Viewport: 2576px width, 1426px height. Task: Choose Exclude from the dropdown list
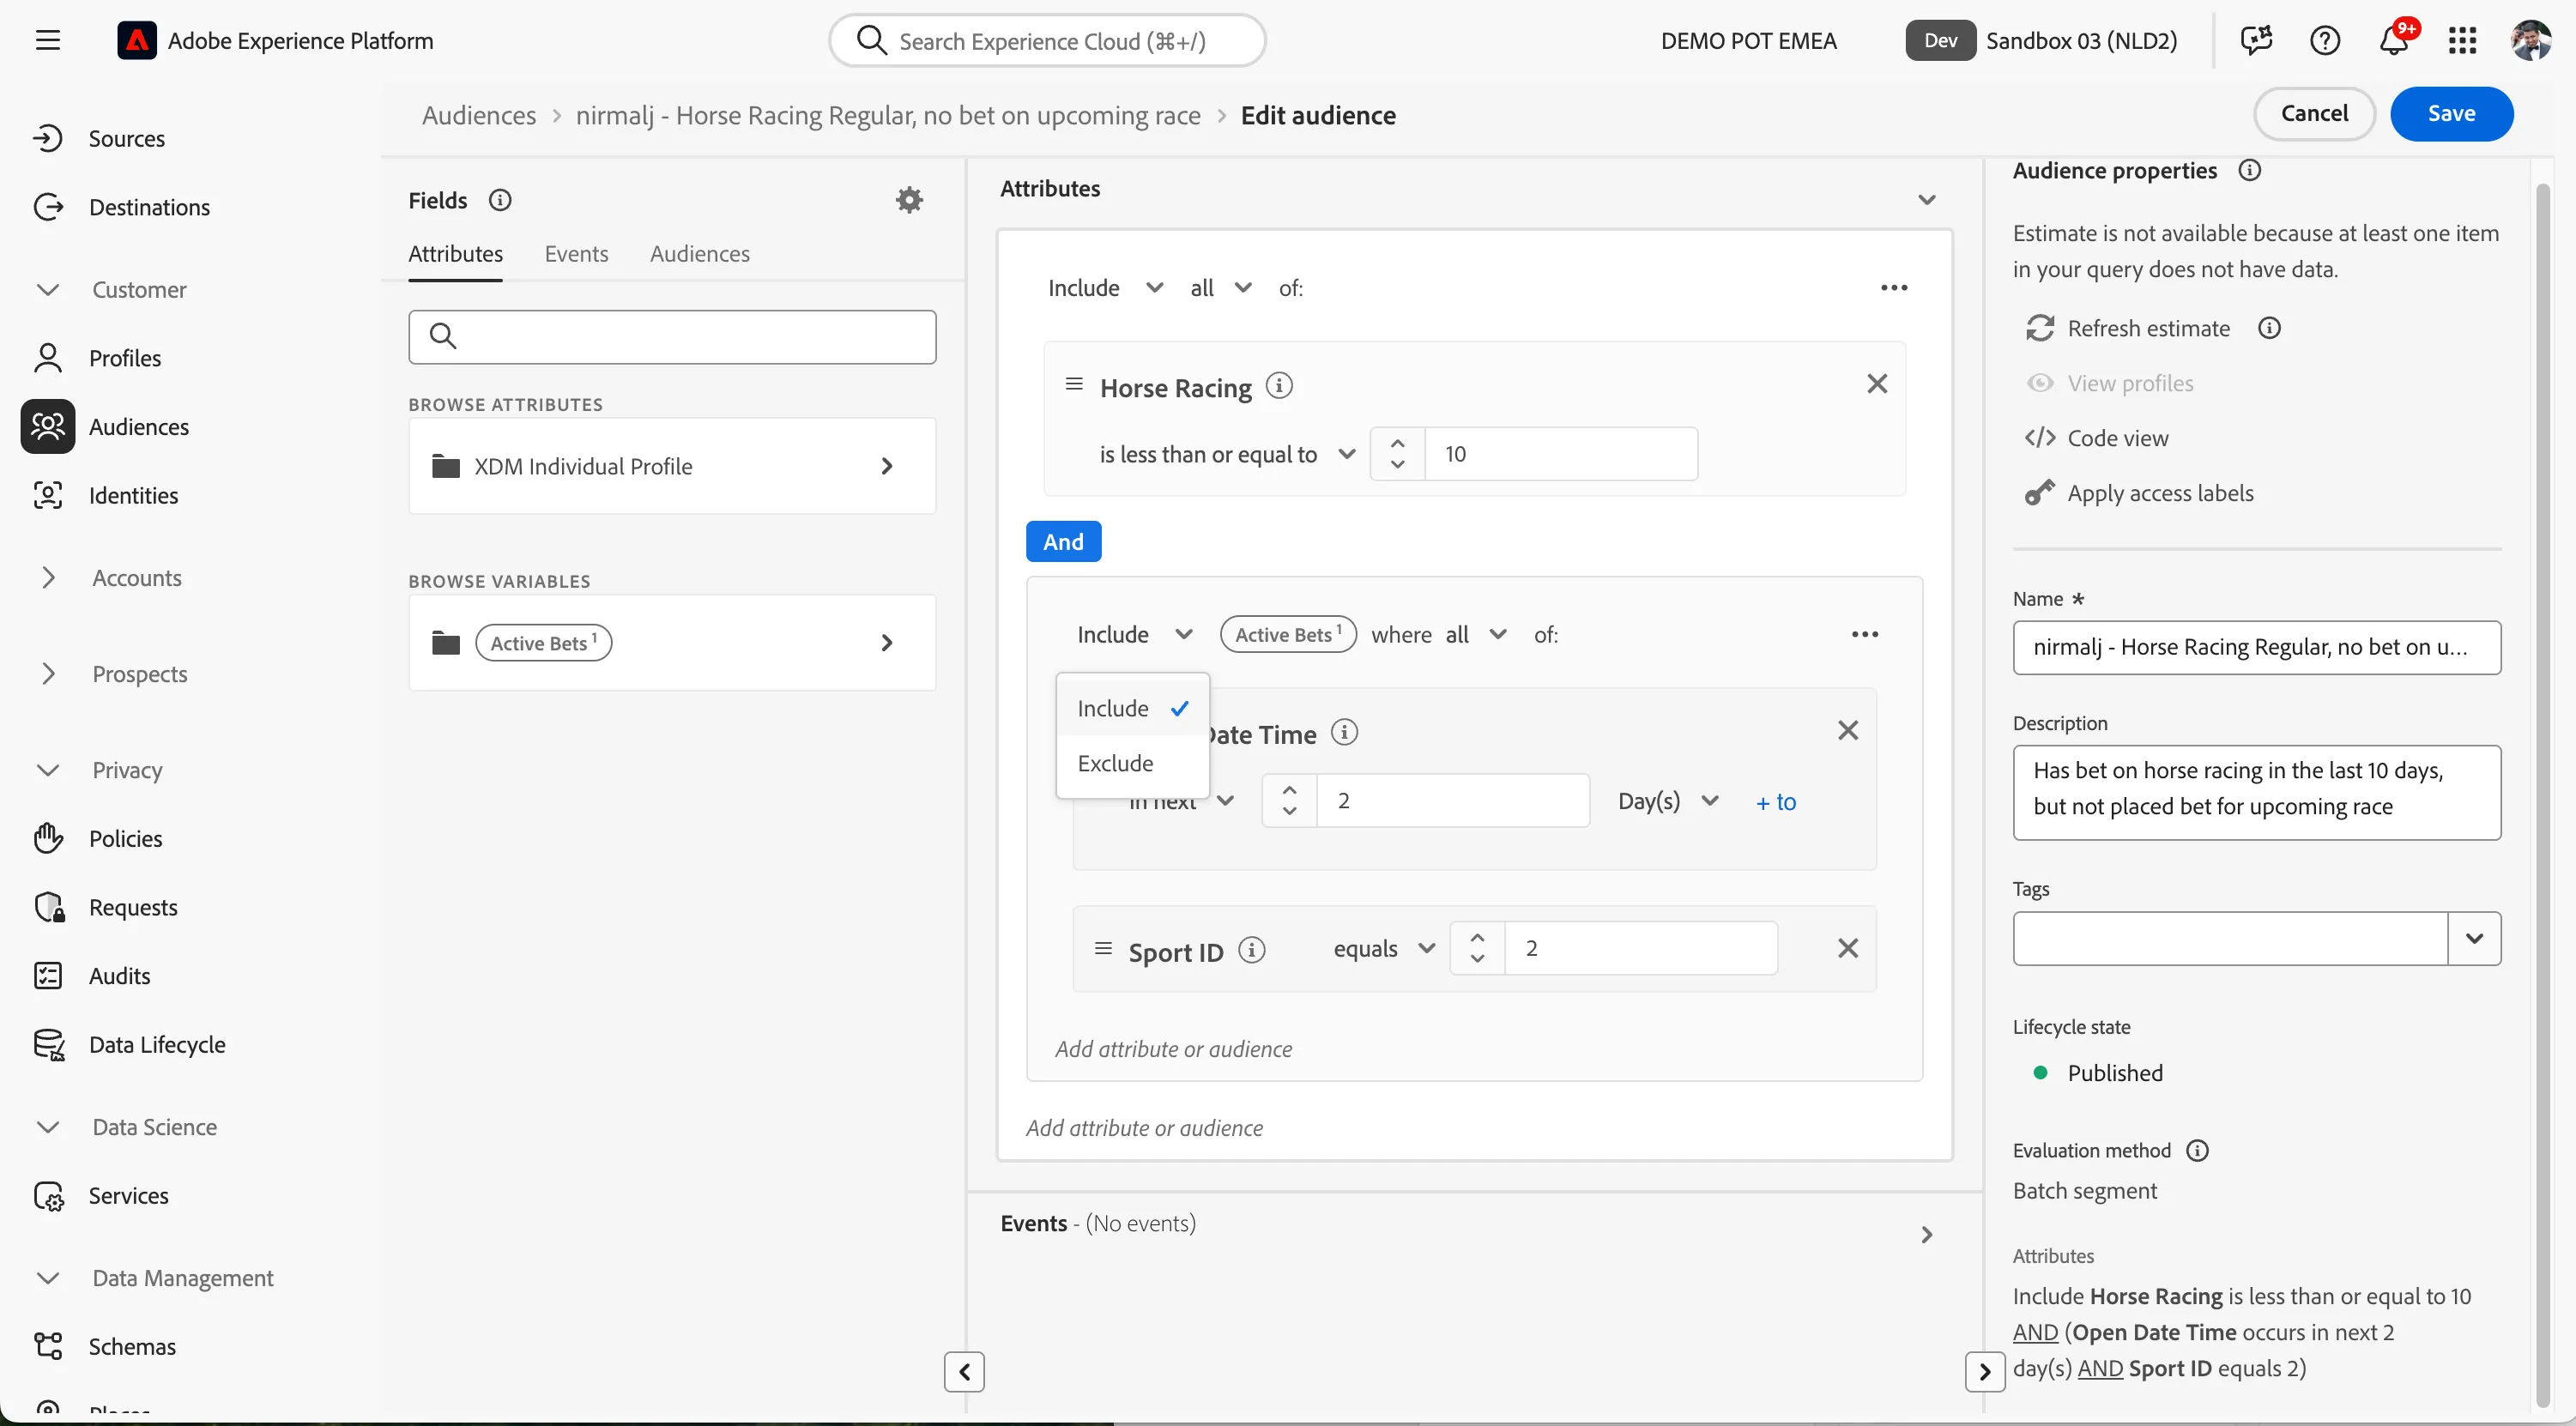point(1132,763)
